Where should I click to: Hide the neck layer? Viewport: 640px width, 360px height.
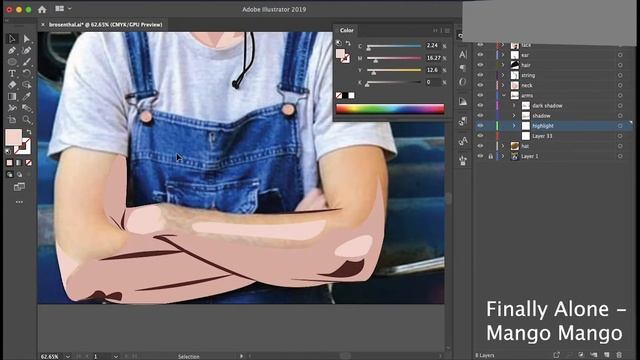pyautogui.click(x=480, y=85)
